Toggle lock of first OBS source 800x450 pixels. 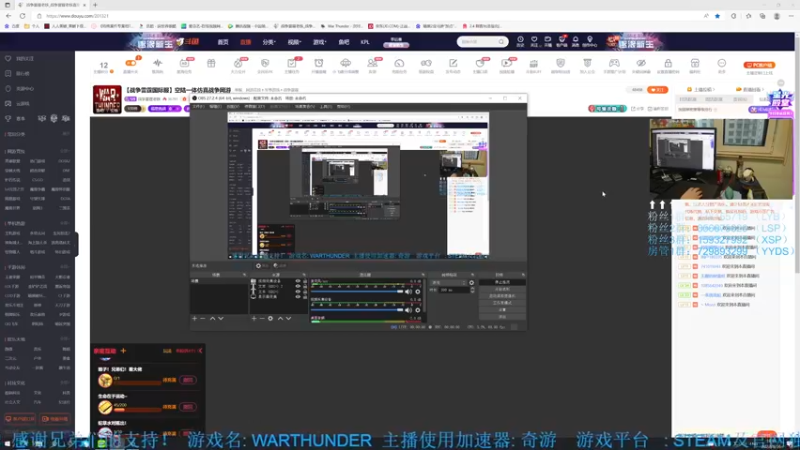[x=305, y=281]
